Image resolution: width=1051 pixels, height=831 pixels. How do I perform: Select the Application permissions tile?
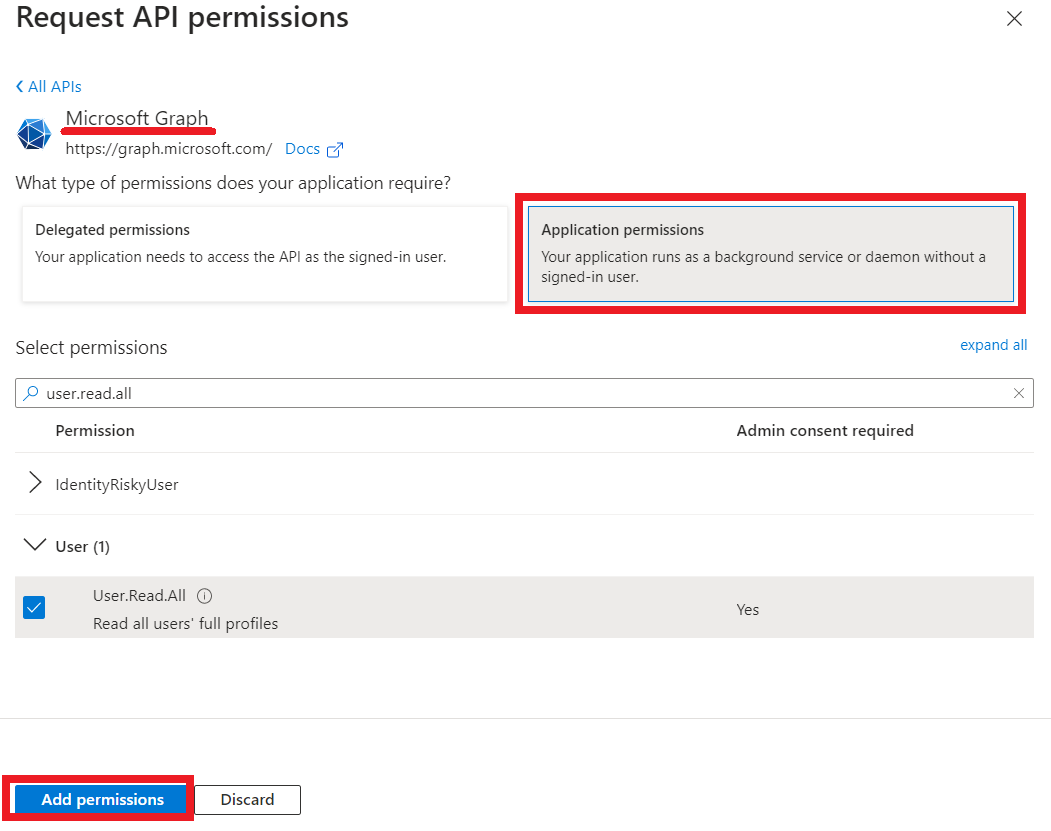770,253
